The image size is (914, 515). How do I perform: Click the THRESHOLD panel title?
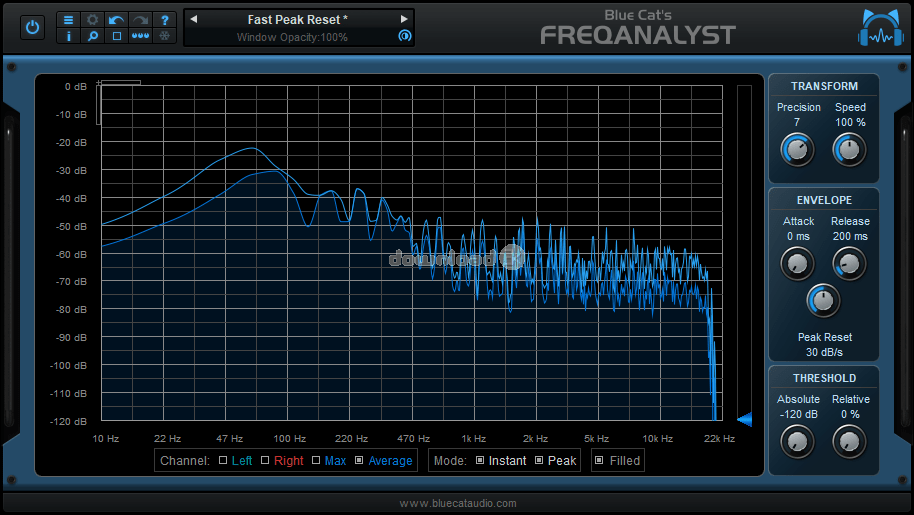click(x=824, y=379)
